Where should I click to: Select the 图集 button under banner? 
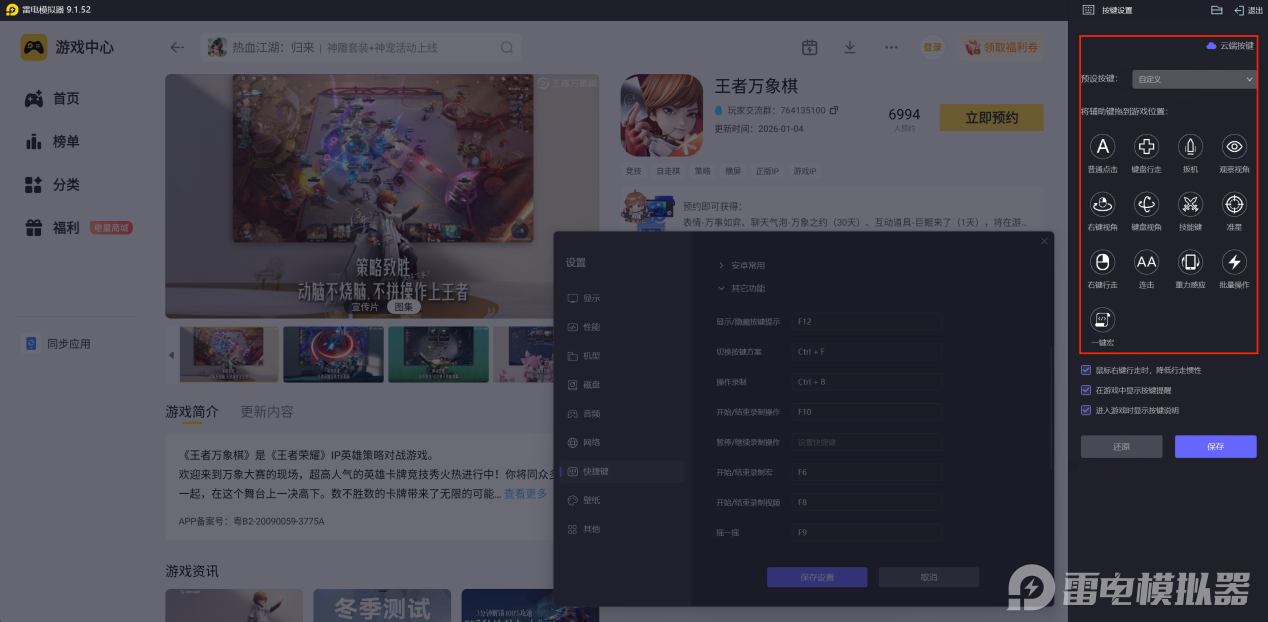pyautogui.click(x=403, y=307)
